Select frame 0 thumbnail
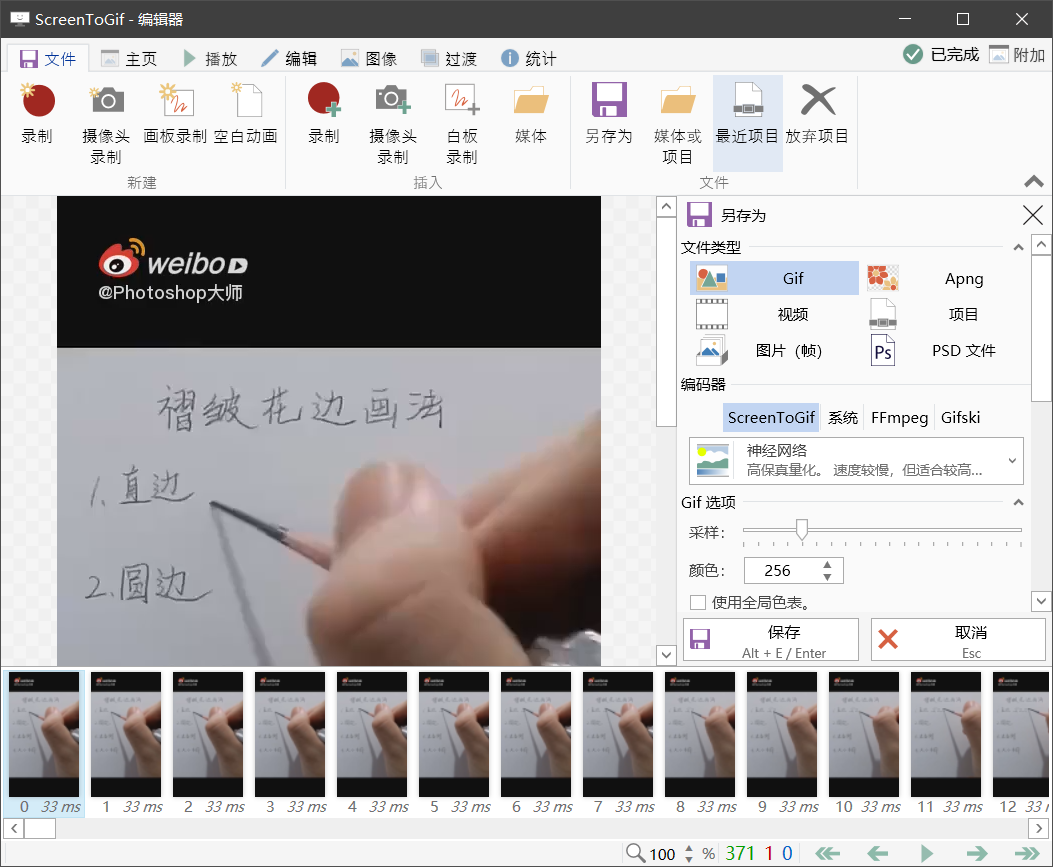Viewport: 1053px width, 867px height. [x=44, y=744]
